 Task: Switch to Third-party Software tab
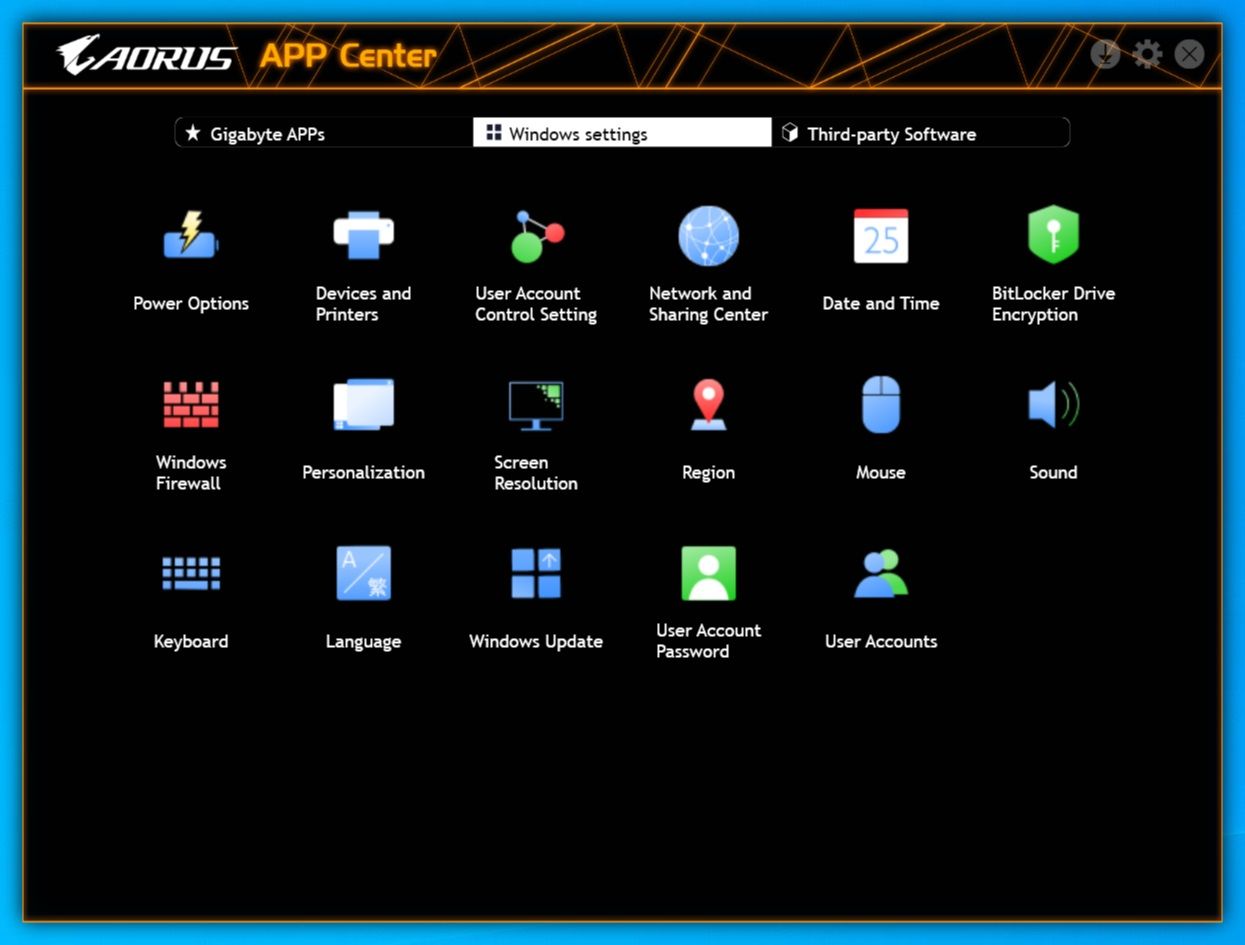[921, 133]
